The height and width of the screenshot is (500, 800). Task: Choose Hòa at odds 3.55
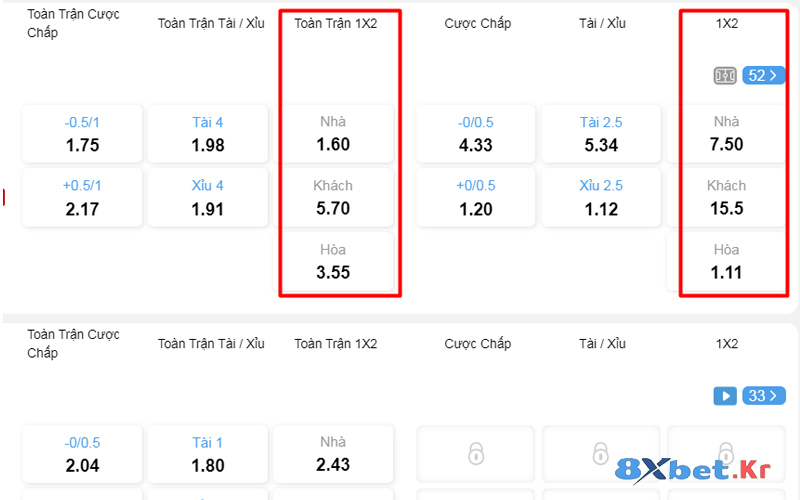[333, 261]
